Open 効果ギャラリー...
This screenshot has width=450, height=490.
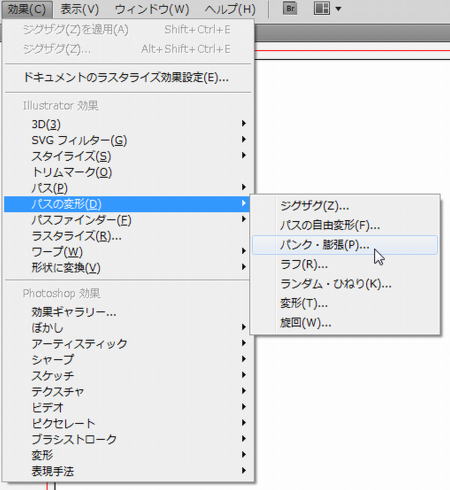coord(128,312)
